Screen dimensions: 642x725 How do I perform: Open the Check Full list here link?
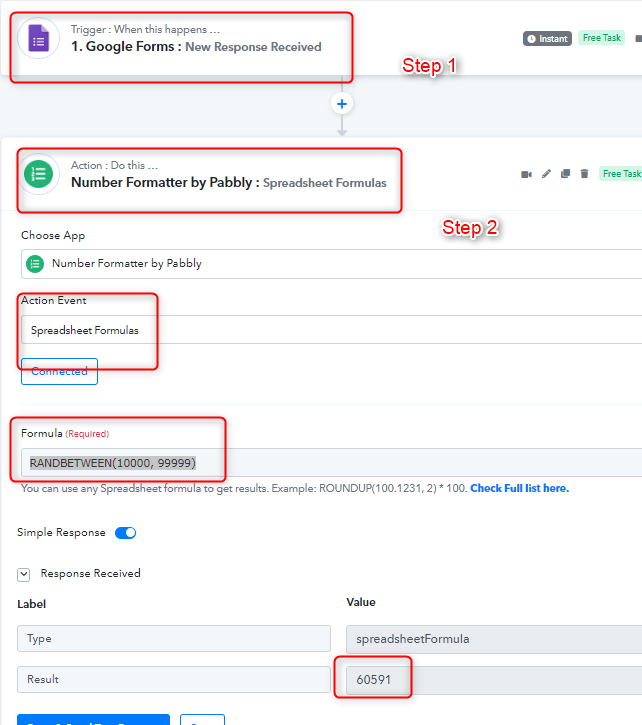point(519,488)
